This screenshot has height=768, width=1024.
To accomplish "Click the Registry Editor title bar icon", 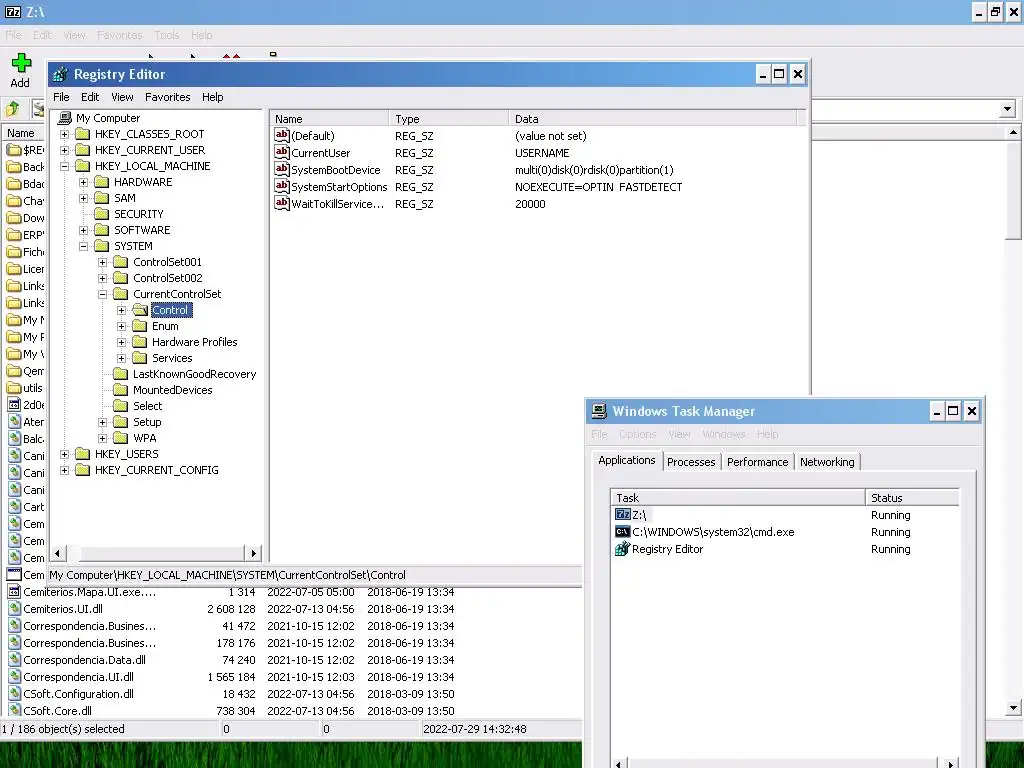I will pyautogui.click(x=61, y=74).
